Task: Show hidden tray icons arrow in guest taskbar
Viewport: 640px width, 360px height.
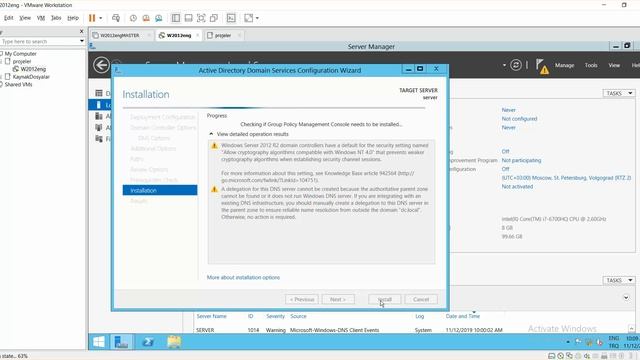Action: 568,342
